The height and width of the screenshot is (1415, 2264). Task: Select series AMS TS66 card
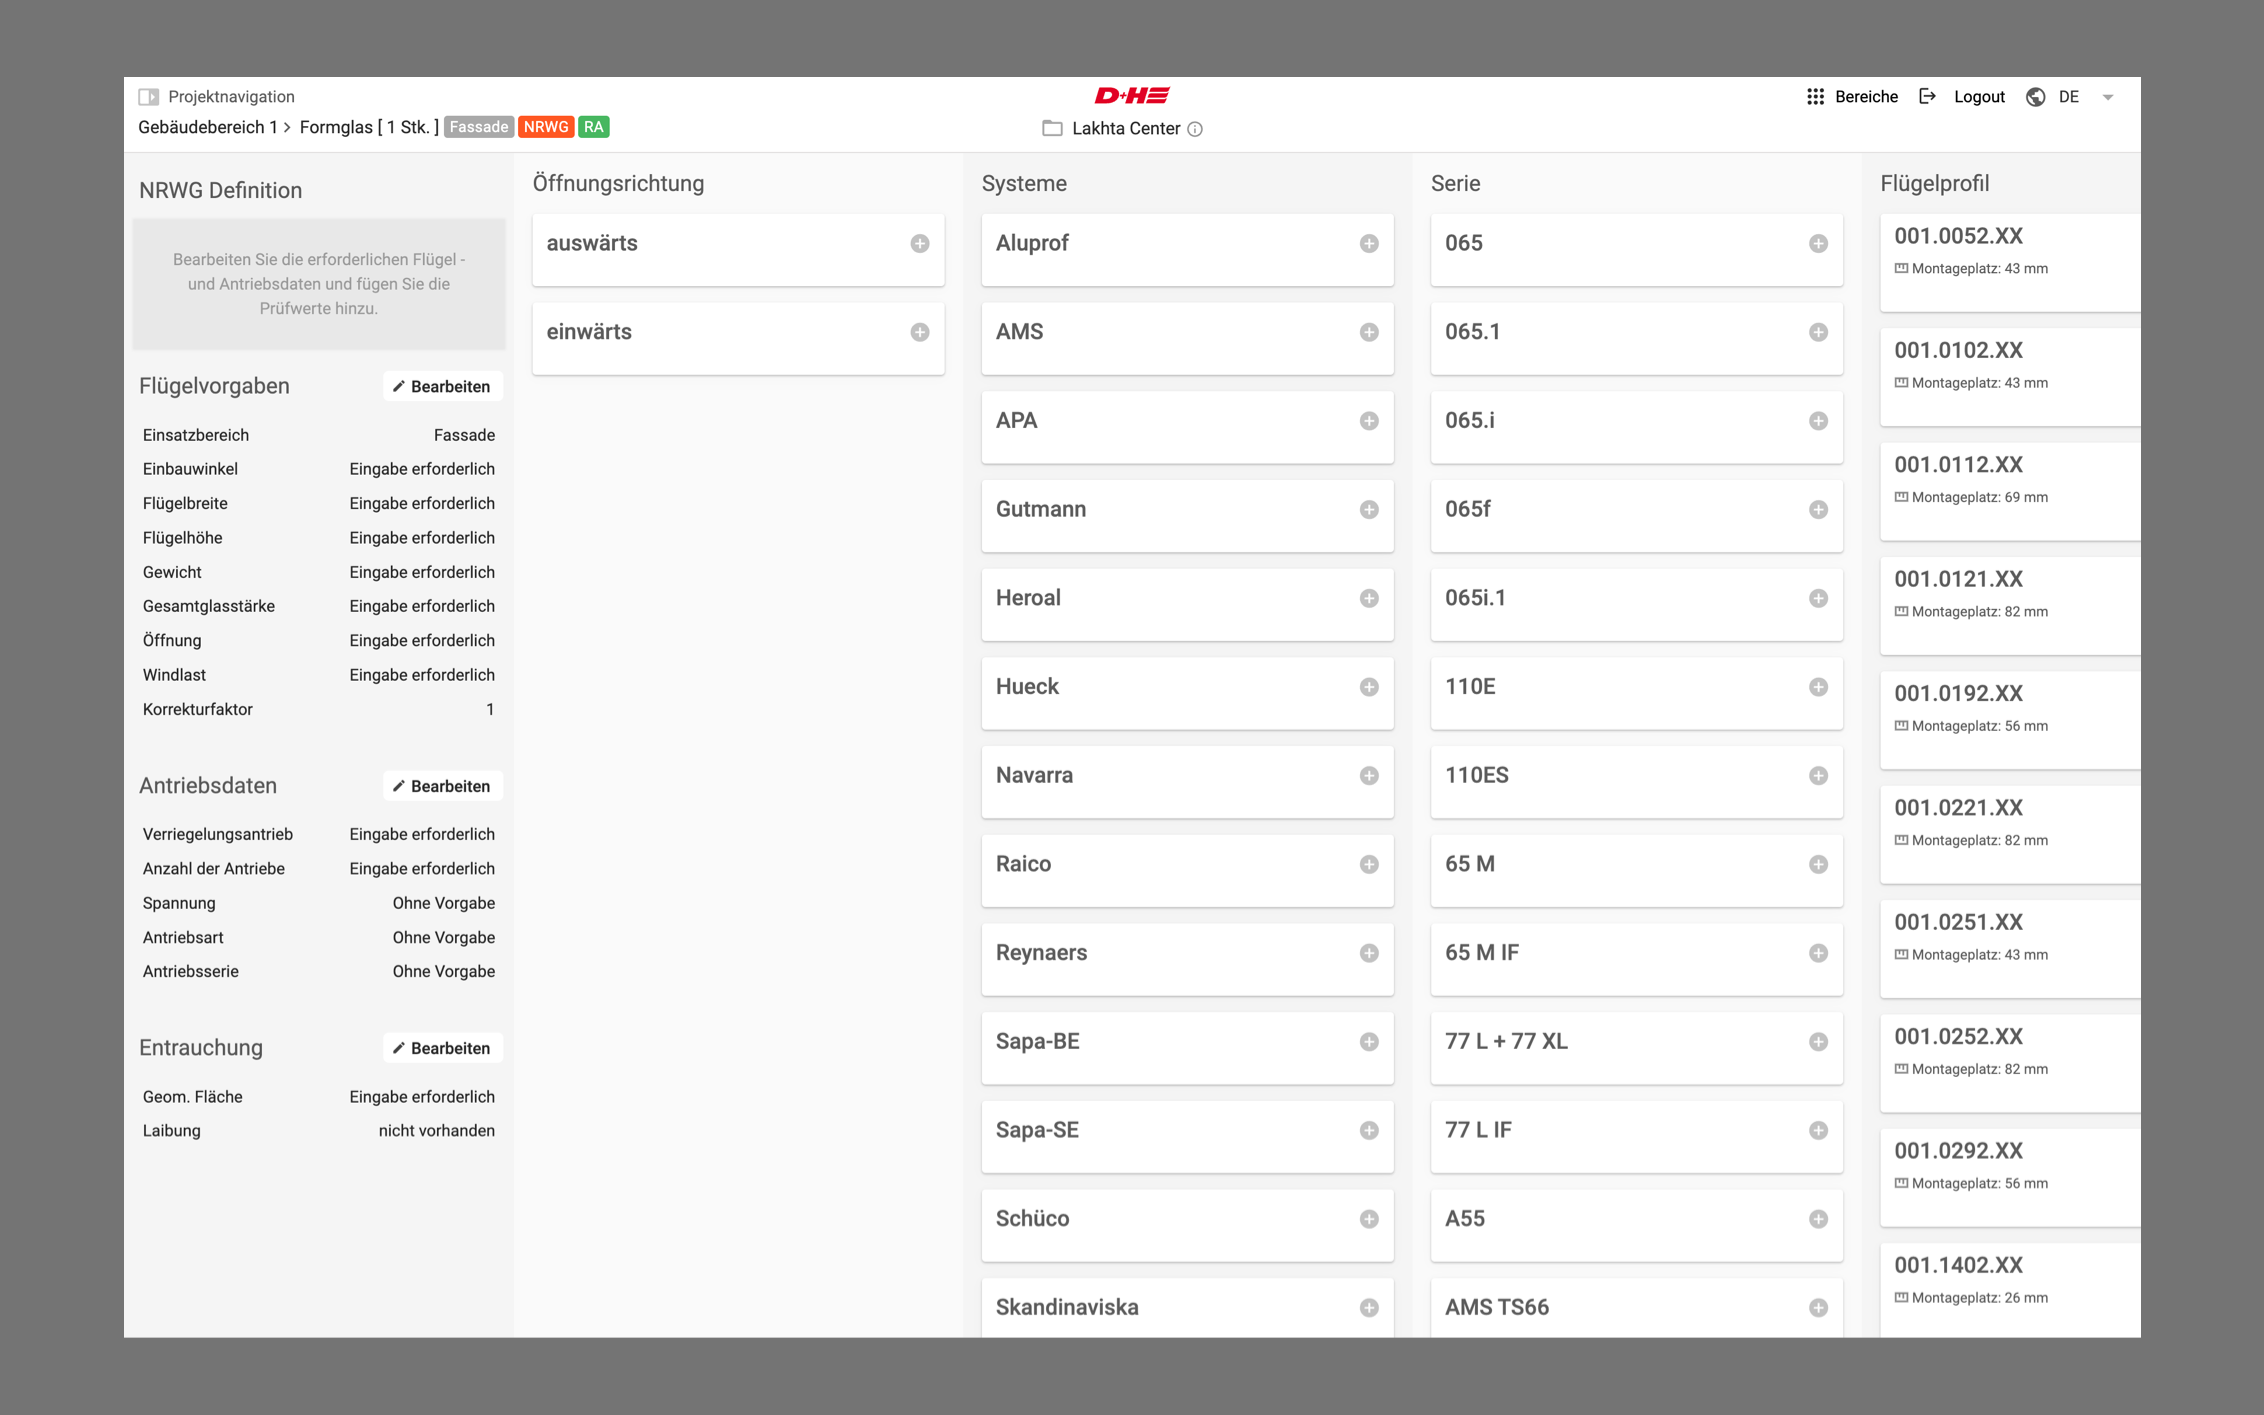1636,1307
